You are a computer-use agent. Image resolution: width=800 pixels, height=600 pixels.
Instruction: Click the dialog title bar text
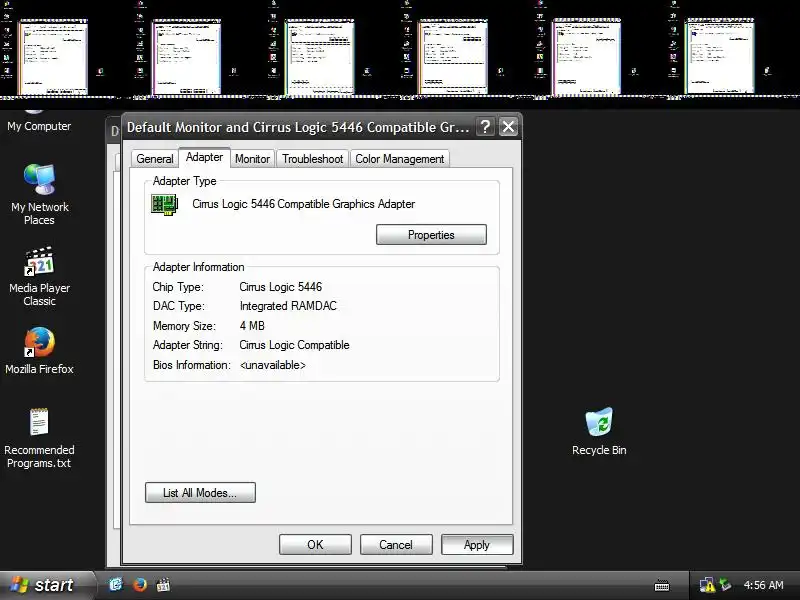(298, 127)
